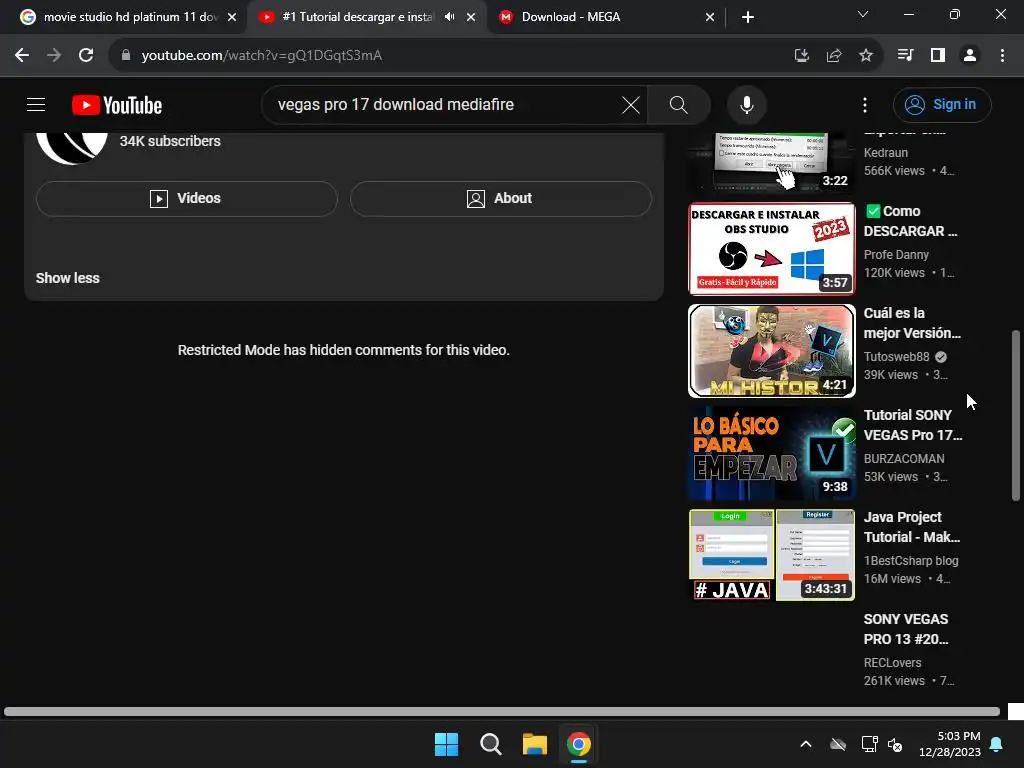Click the 1BestCsharp blog channel name

[x=911, y=560]
